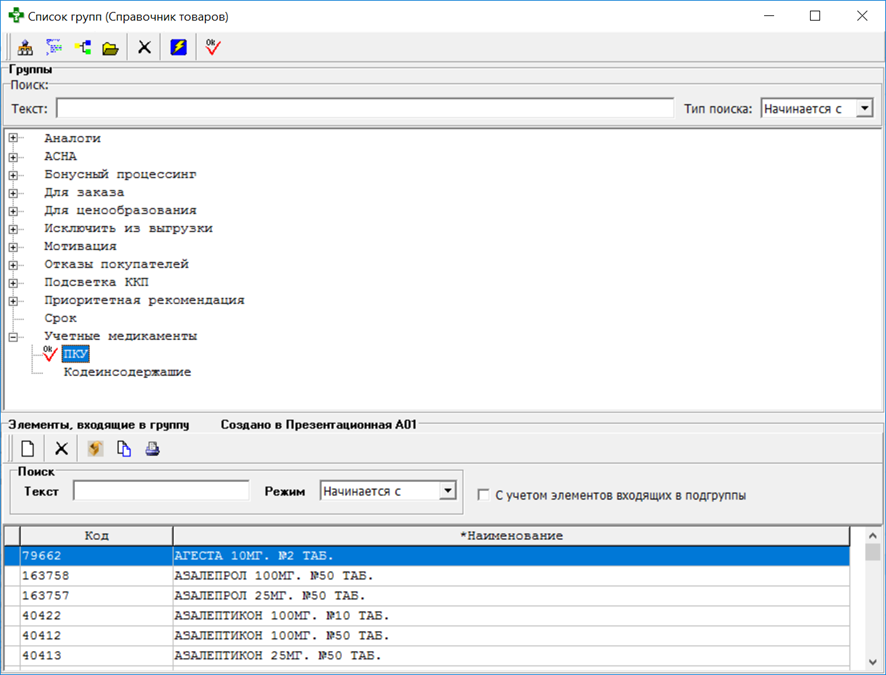The width and height of the screenshot is (886, 675).
Task: Select the row 'АЗАЛЕПТИКОН 100МГ. №50 ТАБ.'
Action: (427, 635)
